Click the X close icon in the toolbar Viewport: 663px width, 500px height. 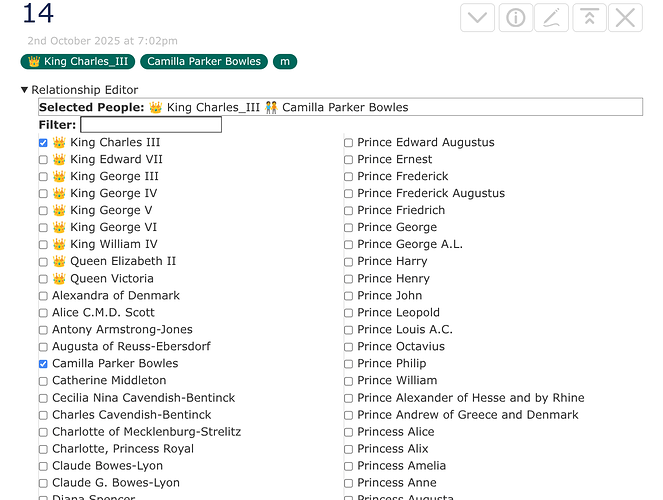[x=626, y=17]
